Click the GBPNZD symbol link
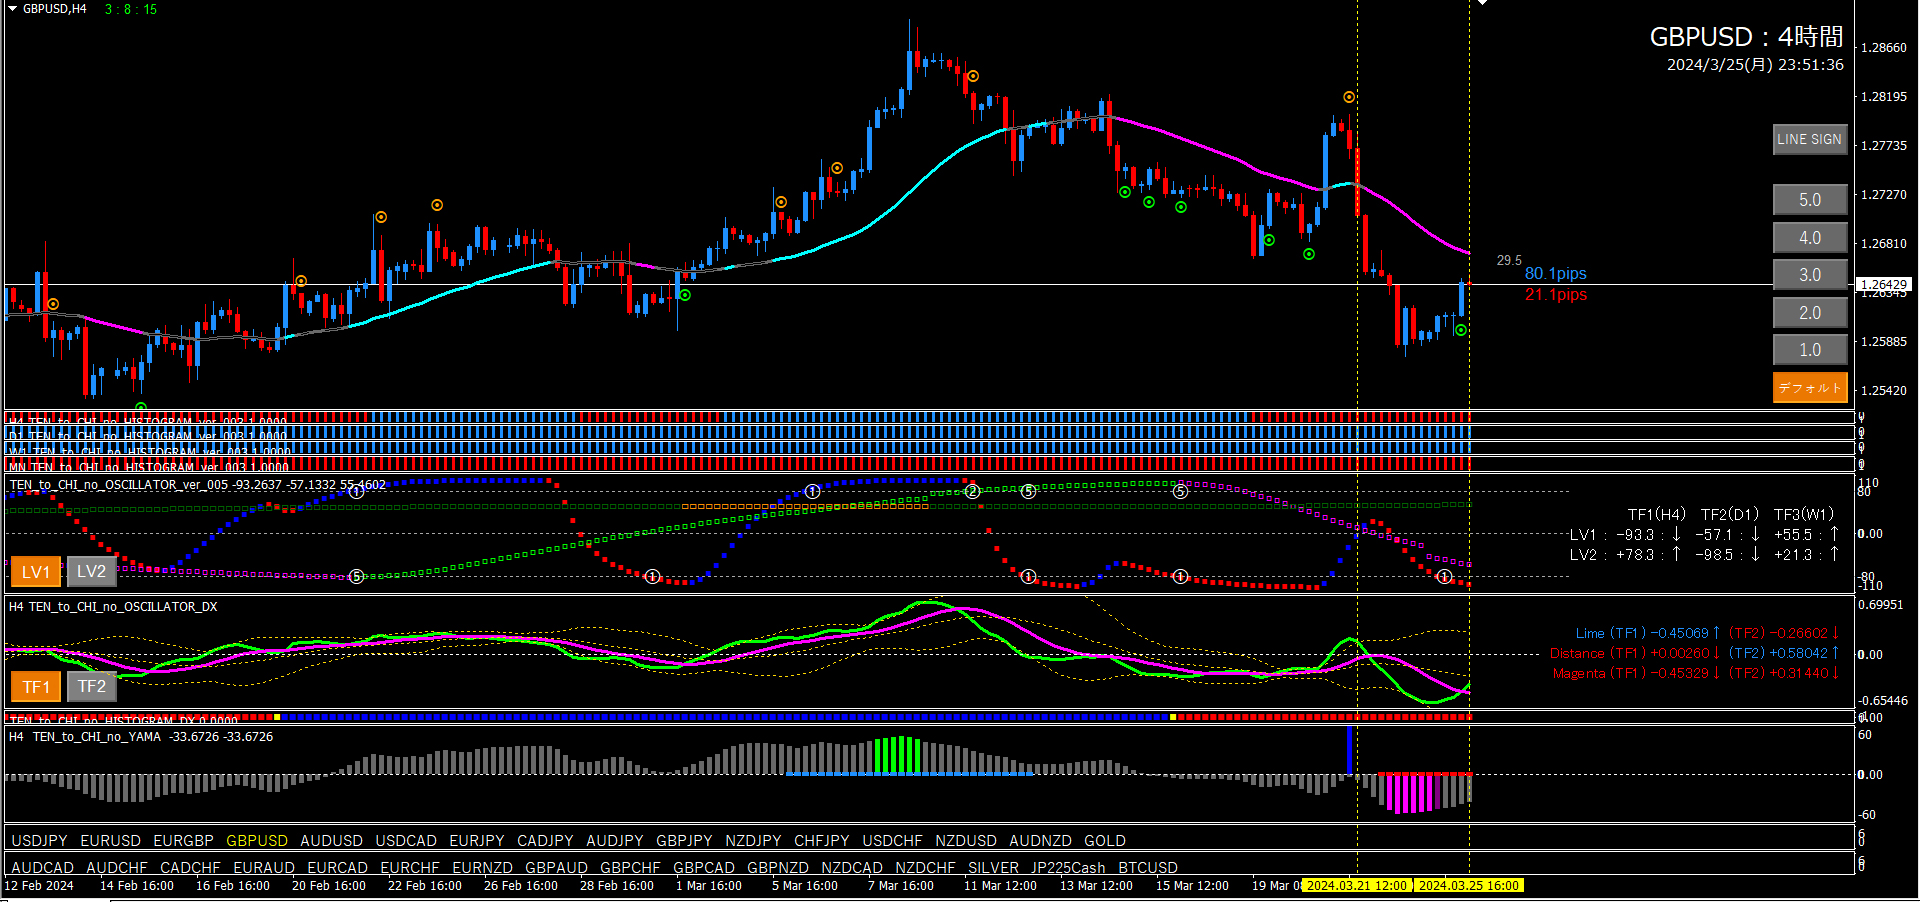This screenshot has width=1920, height=902. point(778,868)
